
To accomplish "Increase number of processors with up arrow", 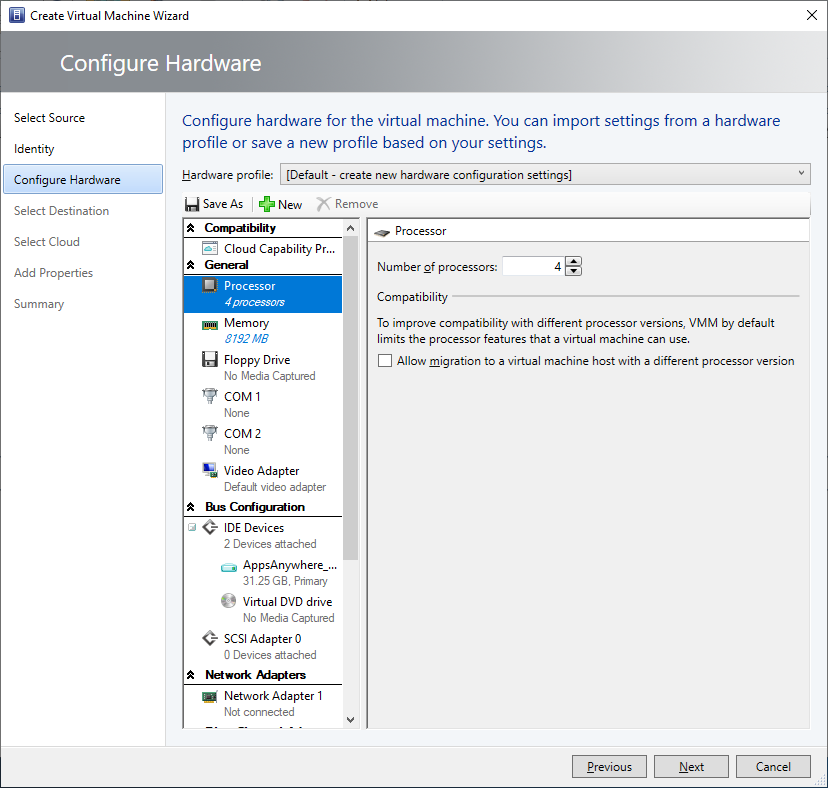I will tap(573, 262).
